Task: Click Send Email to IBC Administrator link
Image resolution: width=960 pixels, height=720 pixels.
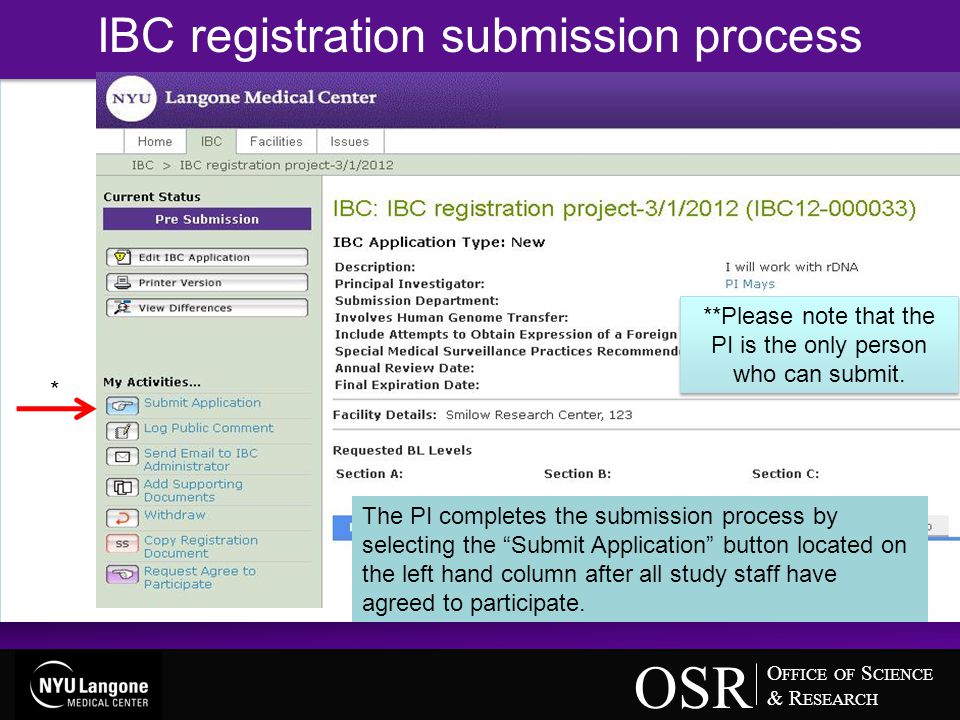Action: [201, 460]
